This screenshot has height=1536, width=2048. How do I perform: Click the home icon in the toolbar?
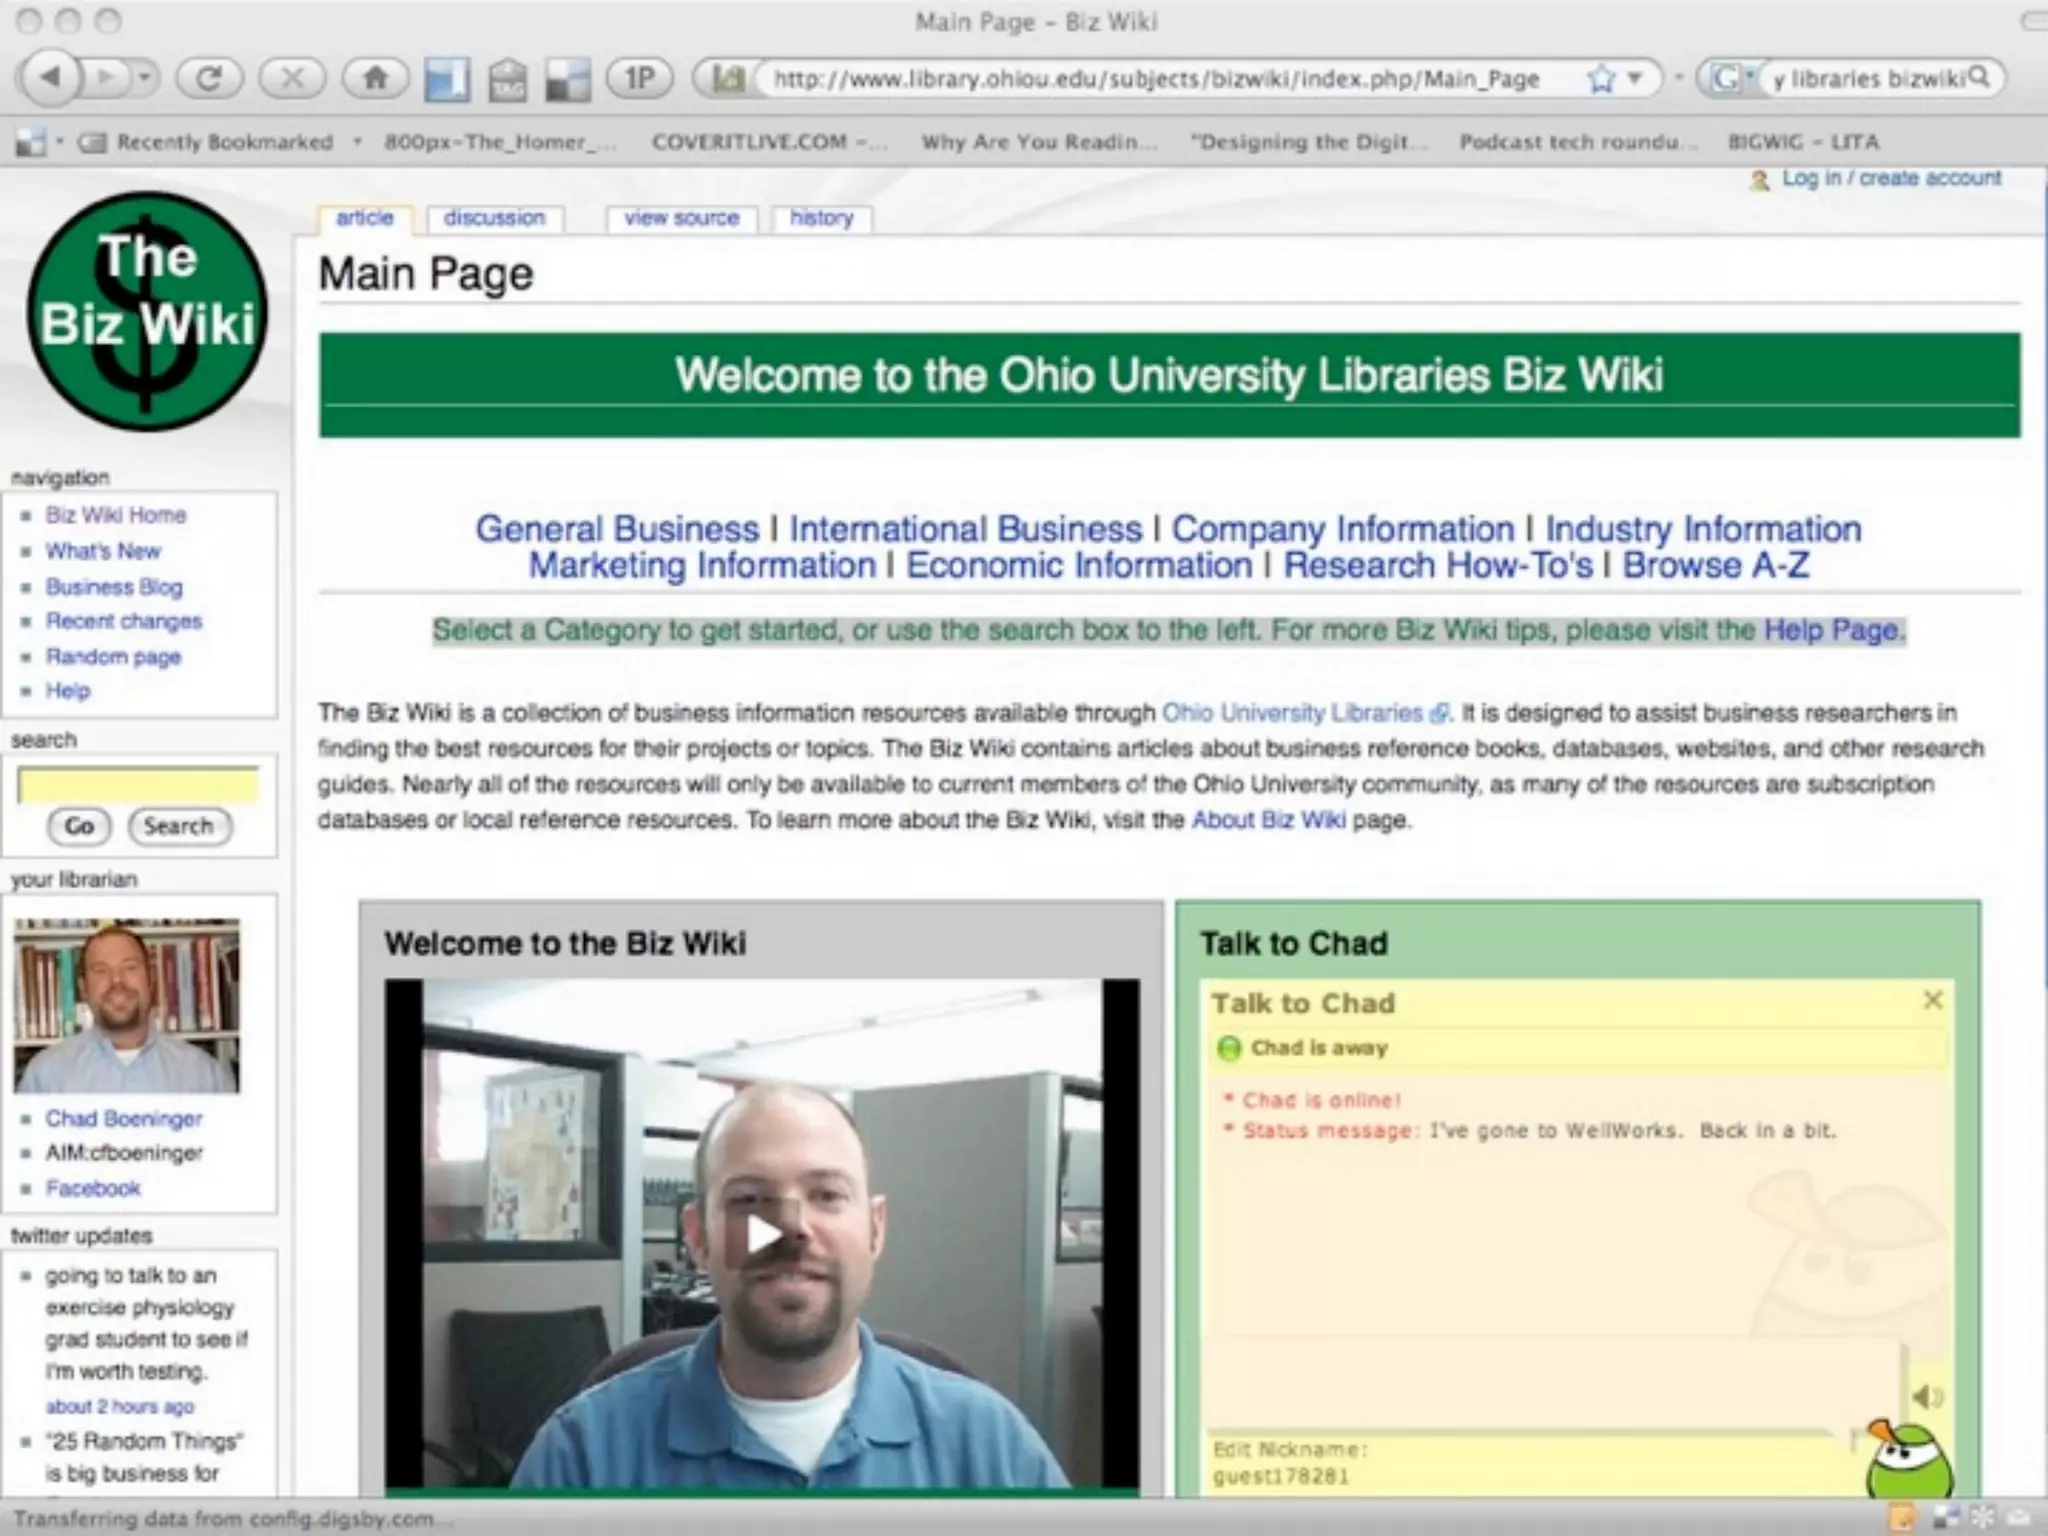(x=375, y=78)
